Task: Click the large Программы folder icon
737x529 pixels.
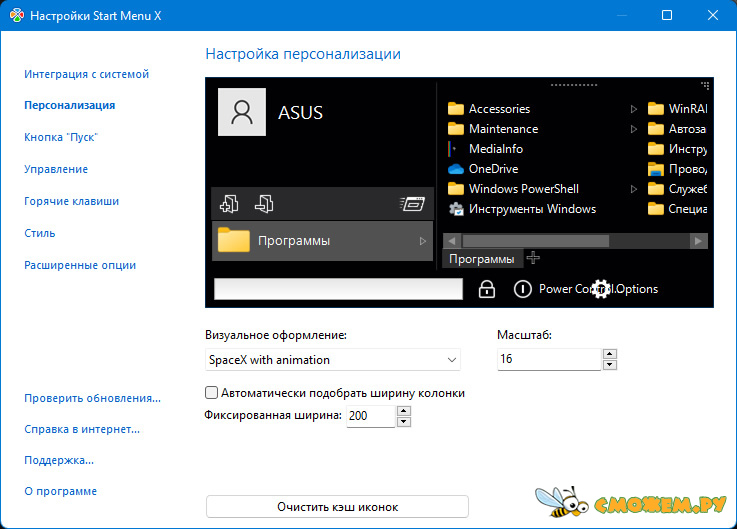Action: click(234, 240)
